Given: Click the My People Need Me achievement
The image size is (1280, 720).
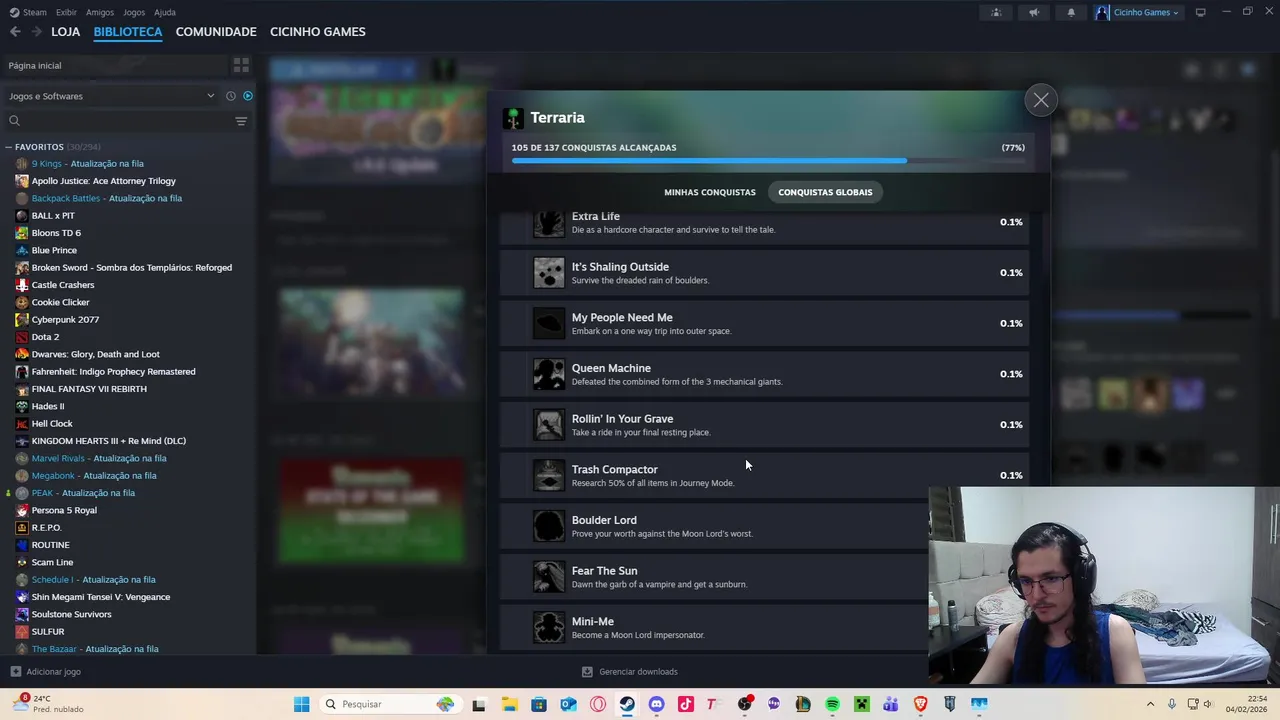Looking at the screenshot, I should click(765, 323).
